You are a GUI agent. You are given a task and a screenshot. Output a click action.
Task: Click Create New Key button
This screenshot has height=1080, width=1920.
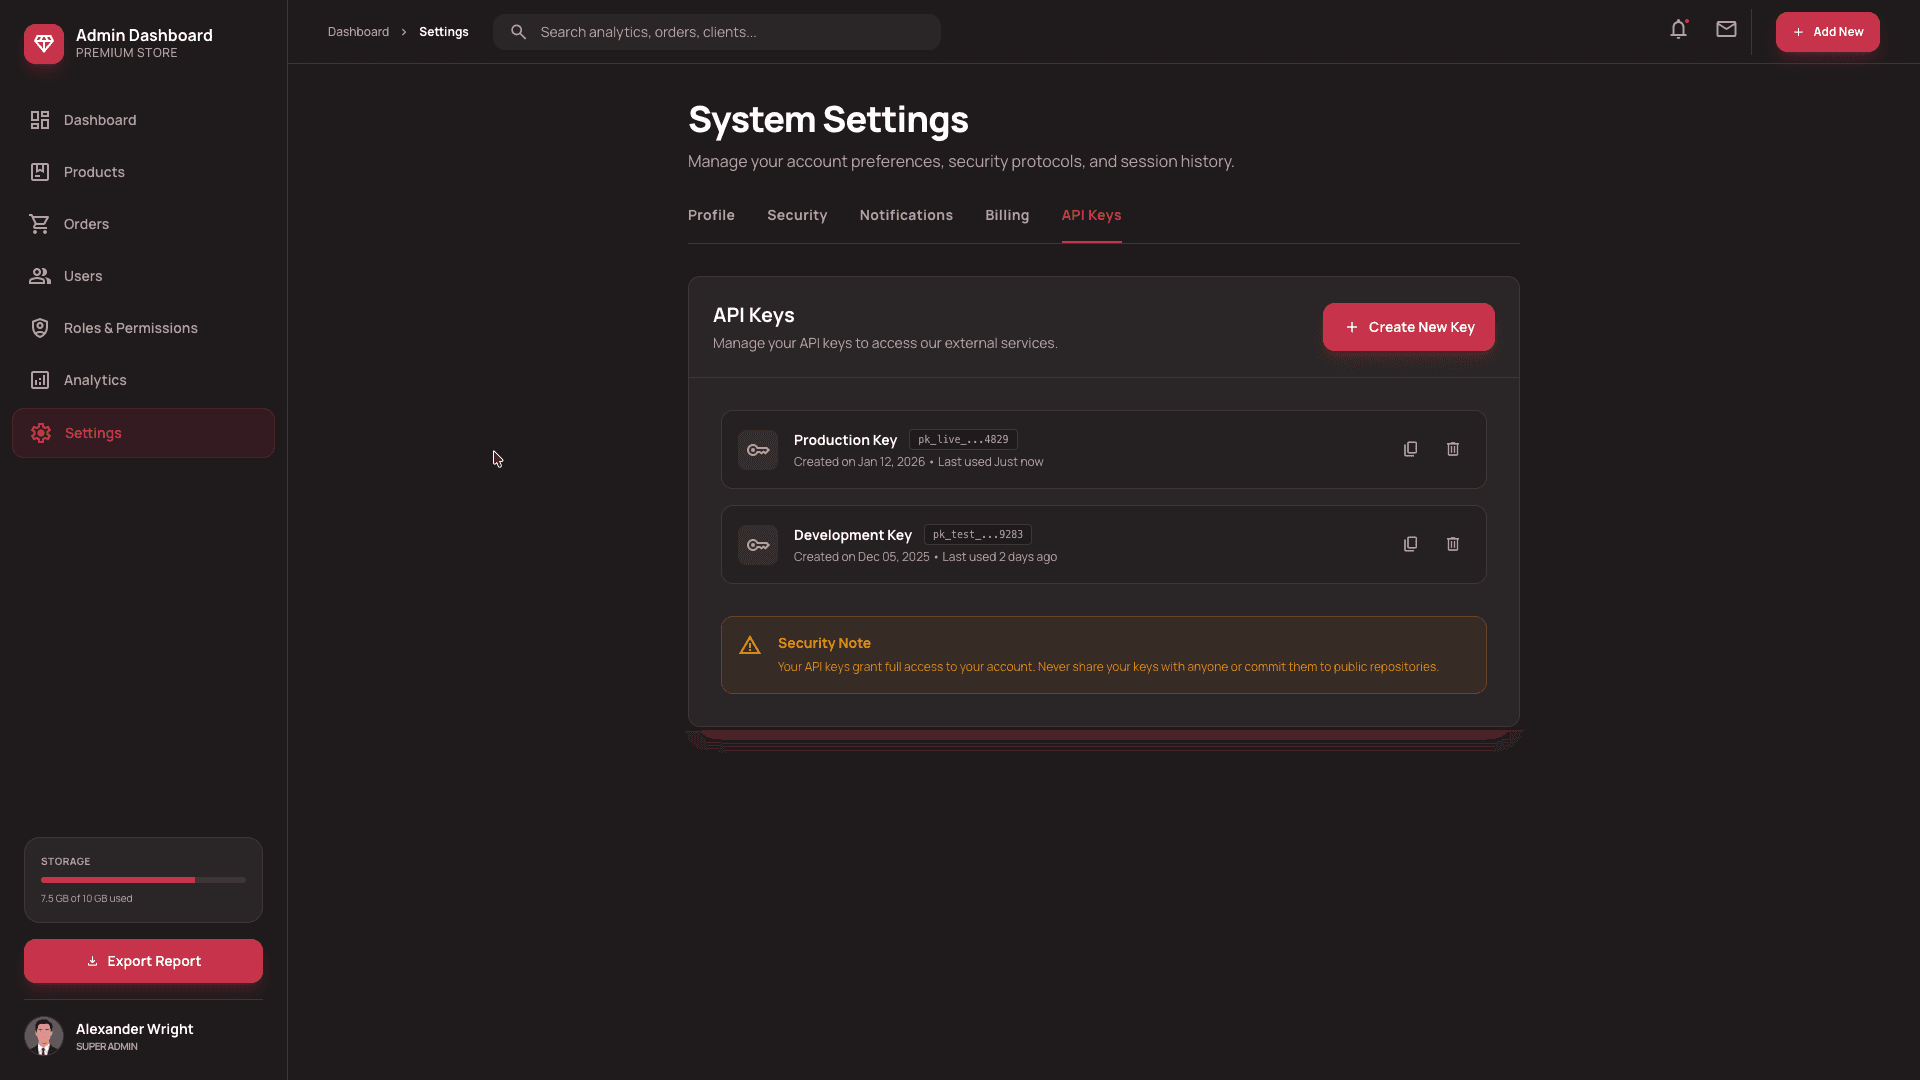[x=1408, y=327]
